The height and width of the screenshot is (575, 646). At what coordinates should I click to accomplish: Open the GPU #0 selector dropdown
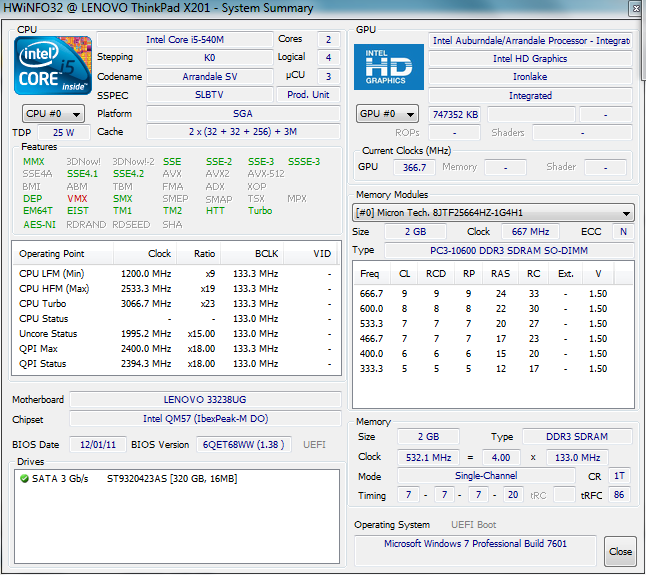click(388, 114)
